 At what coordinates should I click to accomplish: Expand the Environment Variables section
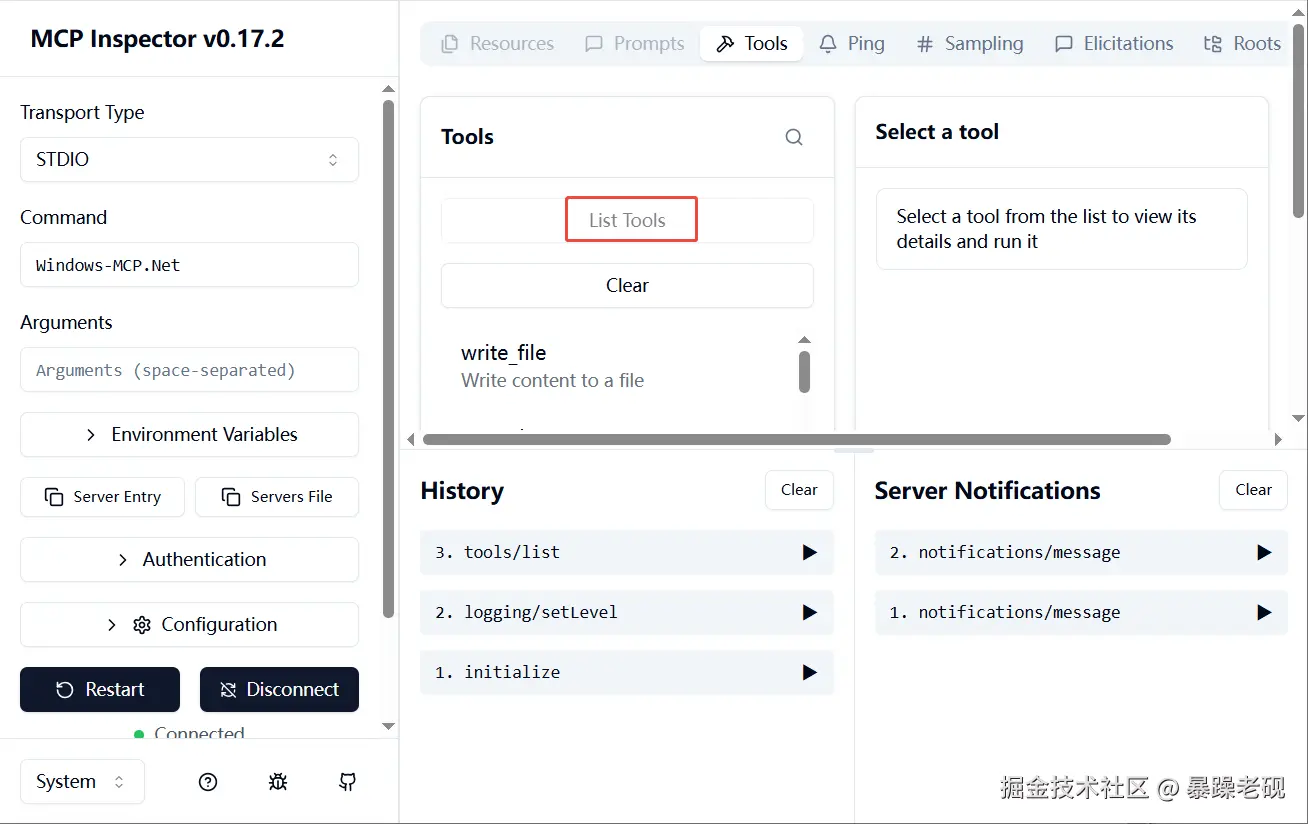pos(189,435)
